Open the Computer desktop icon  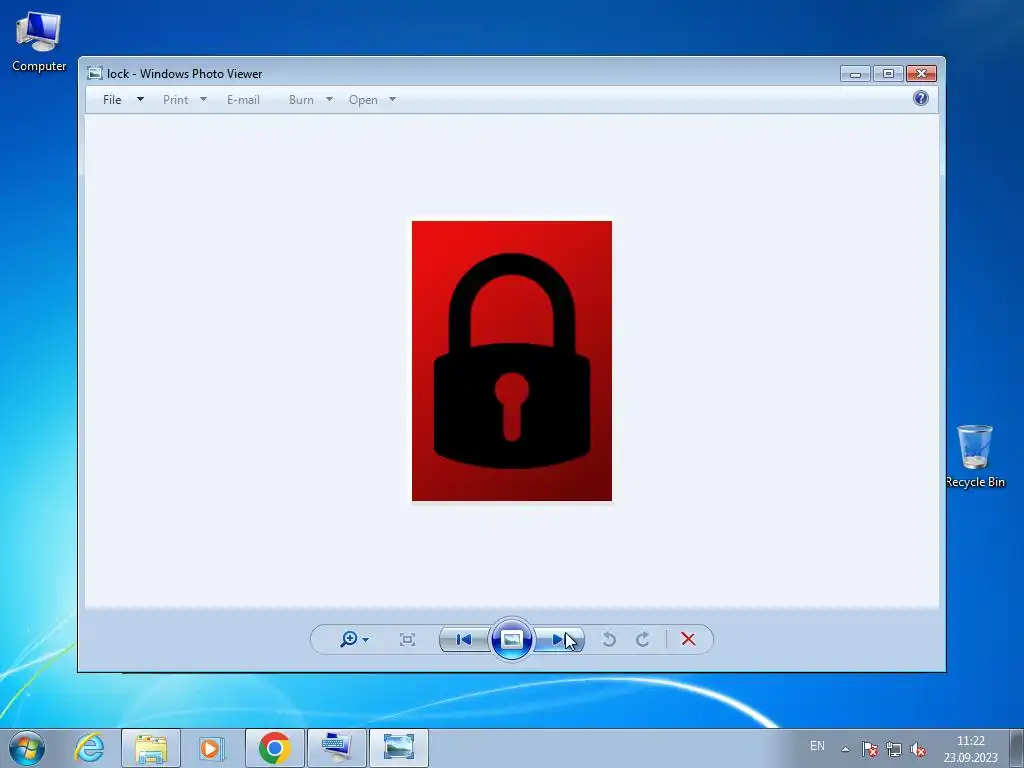pos(39,42)
